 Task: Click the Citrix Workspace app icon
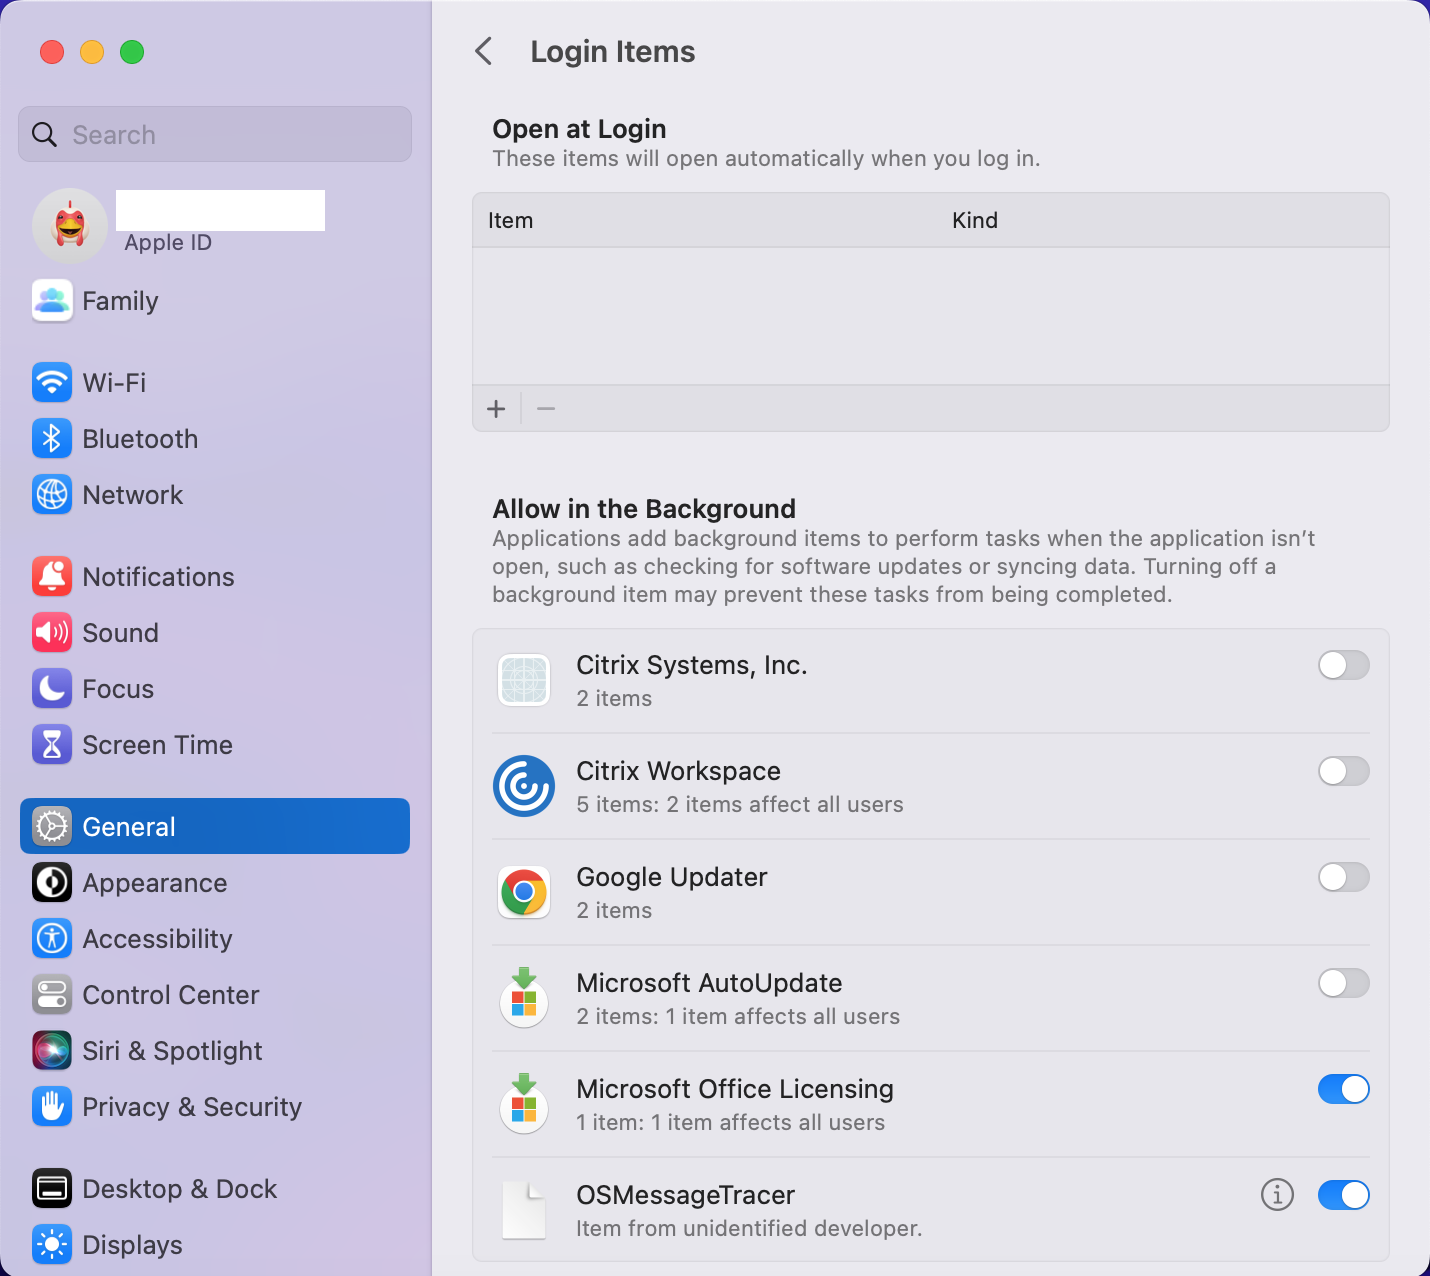pyautogui.click(x=524, y=786)
